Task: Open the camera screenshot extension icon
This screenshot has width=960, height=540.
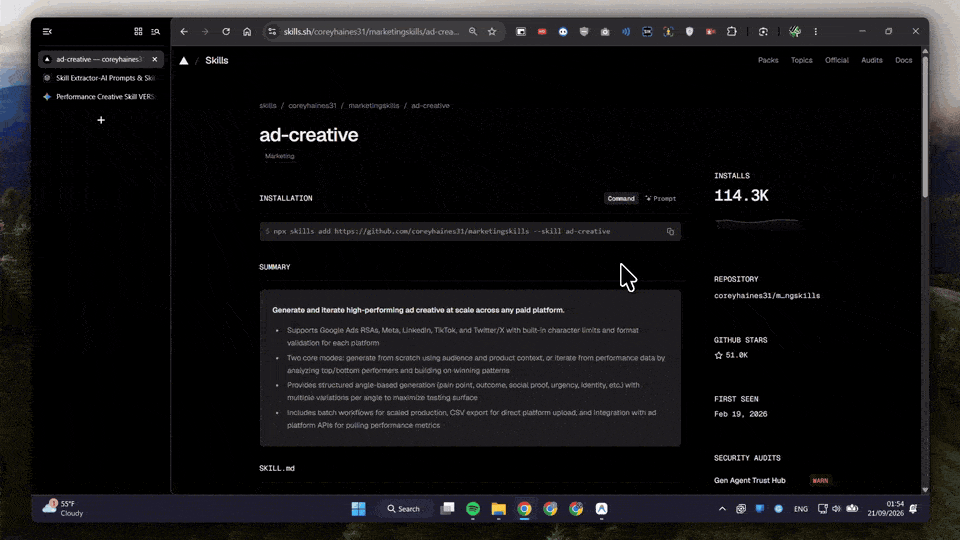Action: [605, 31]
